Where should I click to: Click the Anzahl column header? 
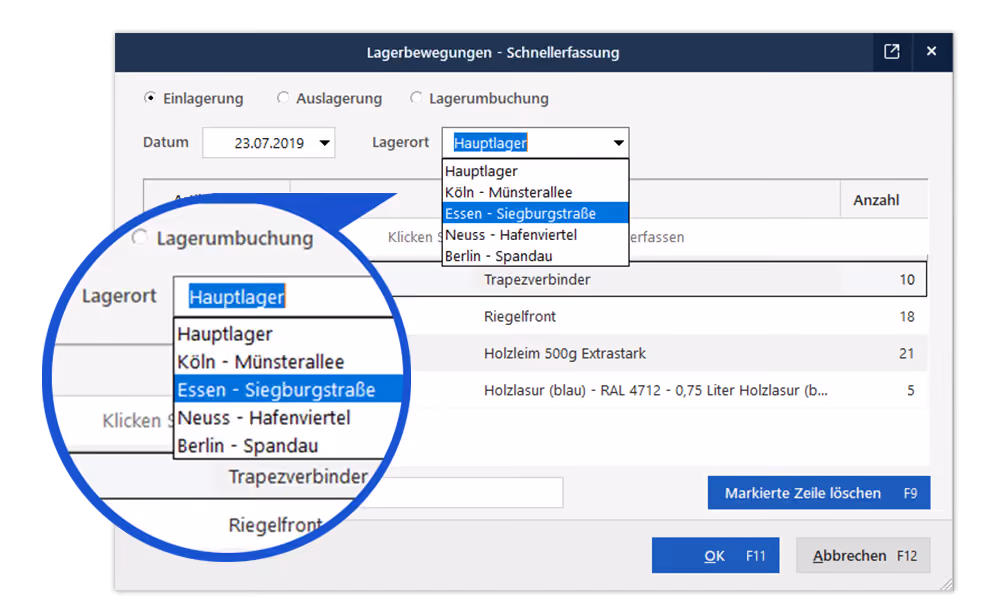(x=883, y=200)
